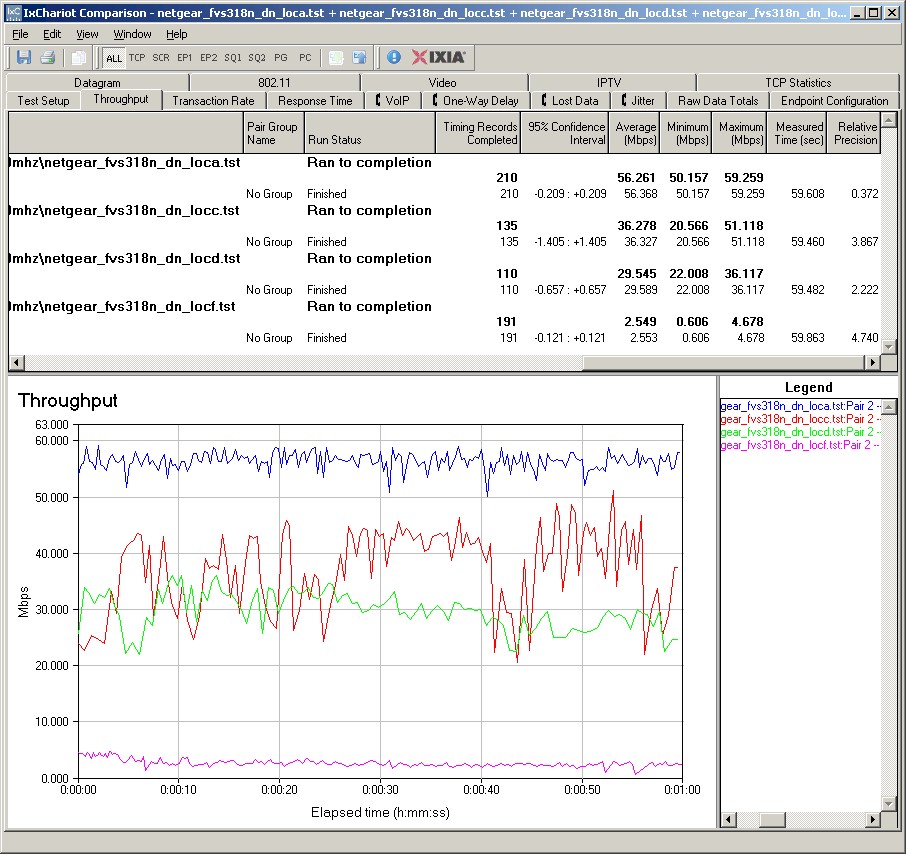Click the green puzzle-piece toolbar icon

tap(336, 57)
